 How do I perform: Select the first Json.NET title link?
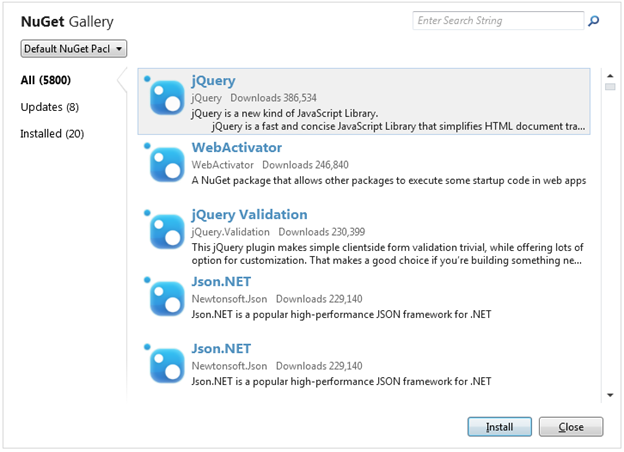click(221, 282)
